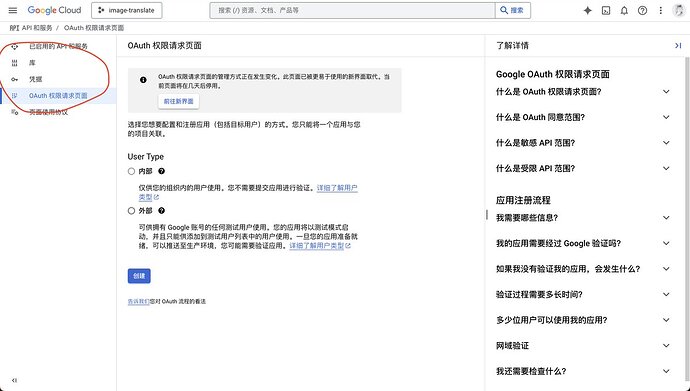The image size is (690, 391).
Task: Open the image-translate project picker
Action: coord(127,11)
